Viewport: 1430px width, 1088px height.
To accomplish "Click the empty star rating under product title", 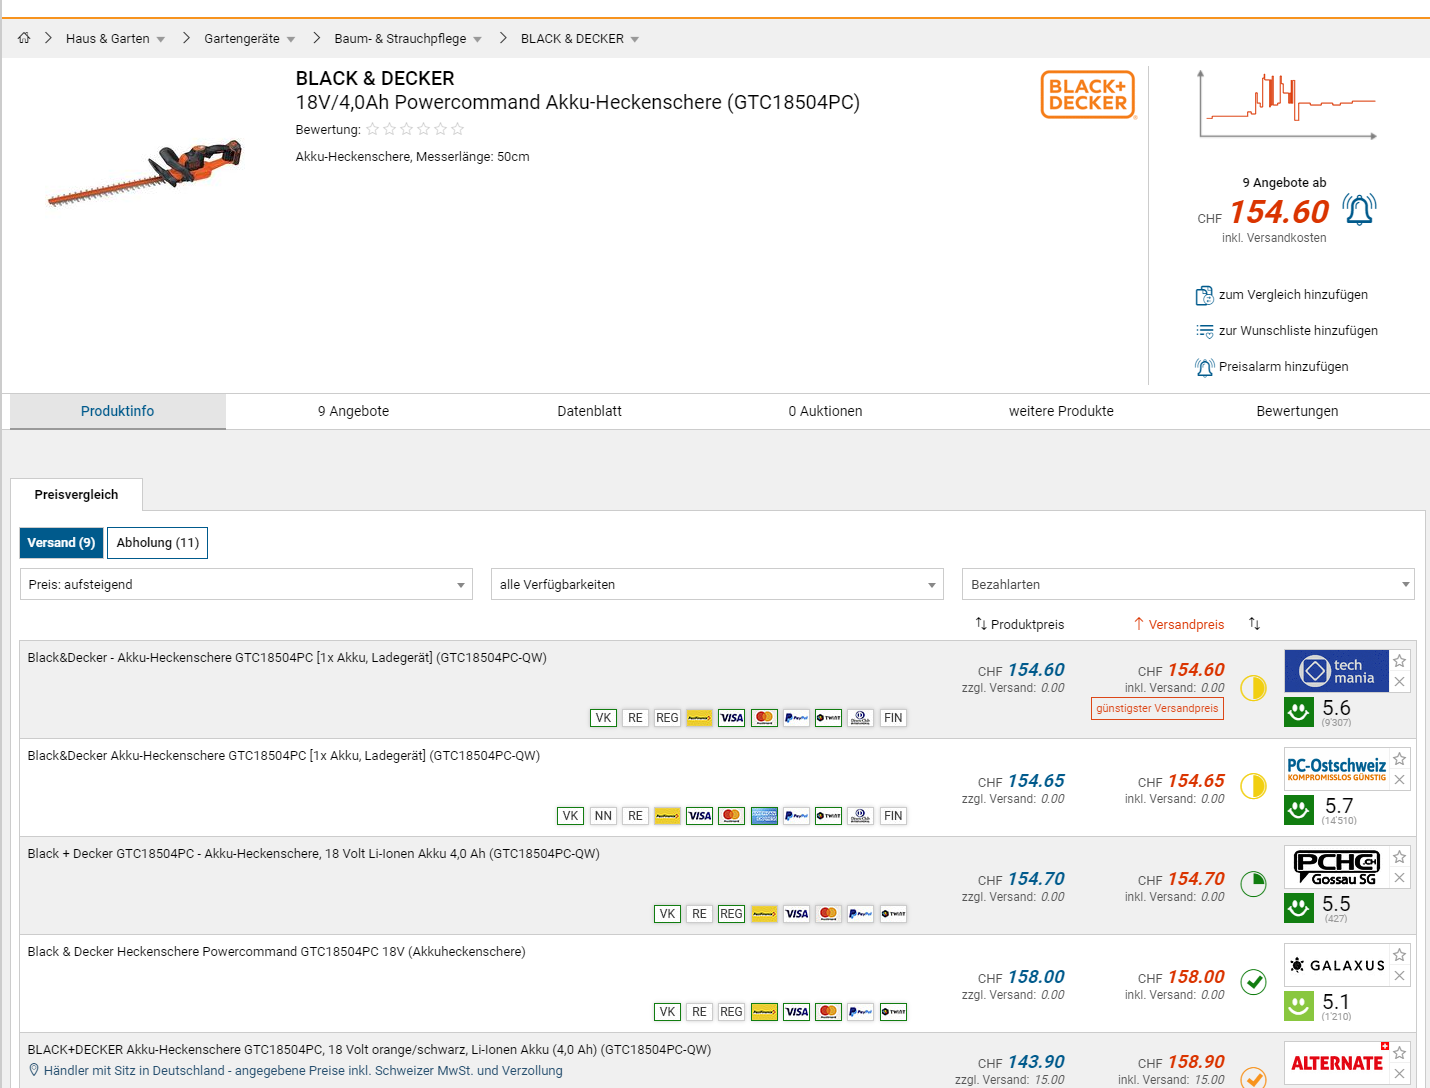I will 415,129.
